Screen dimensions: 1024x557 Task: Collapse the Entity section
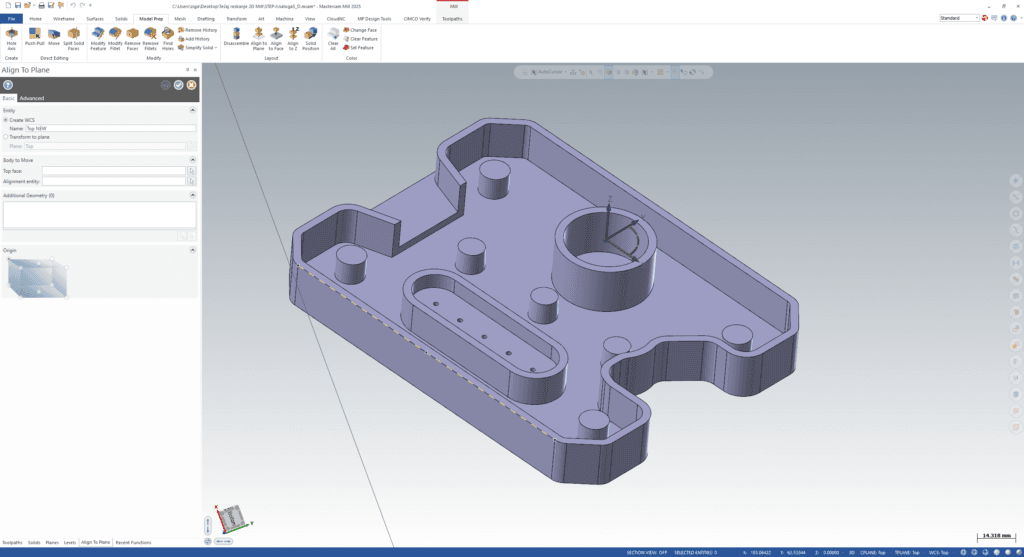[x=192, y=110]
